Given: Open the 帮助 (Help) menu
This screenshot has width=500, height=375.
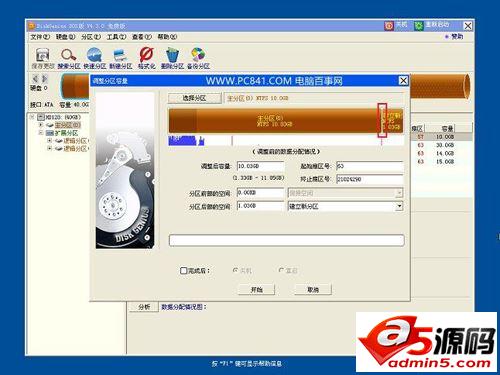Looking at the screenshot, I should pyautogui.click(x=167, y=37).
